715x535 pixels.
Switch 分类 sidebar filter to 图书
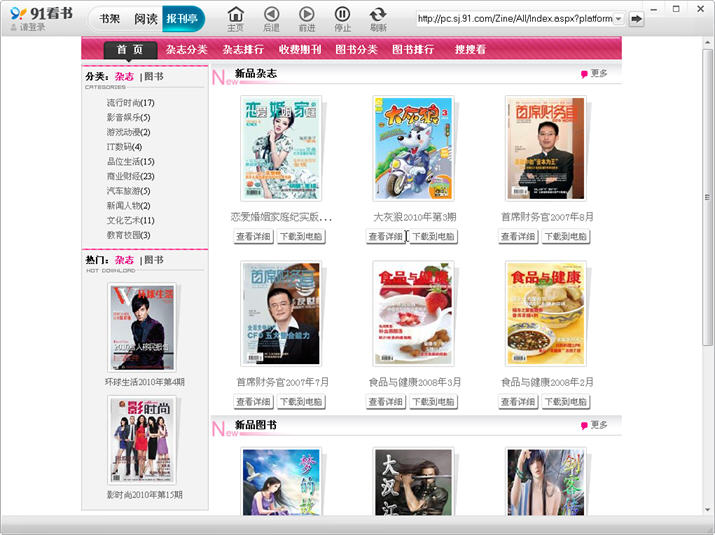click(154, 76)
